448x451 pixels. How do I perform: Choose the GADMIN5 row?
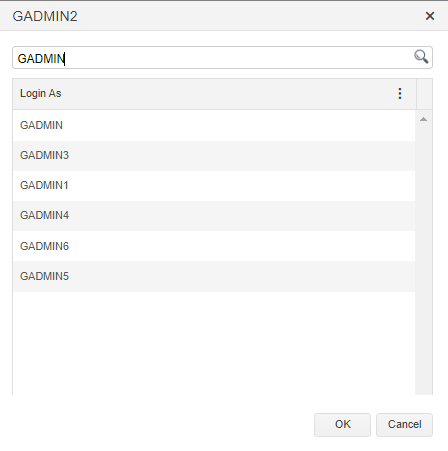point(214,276)
